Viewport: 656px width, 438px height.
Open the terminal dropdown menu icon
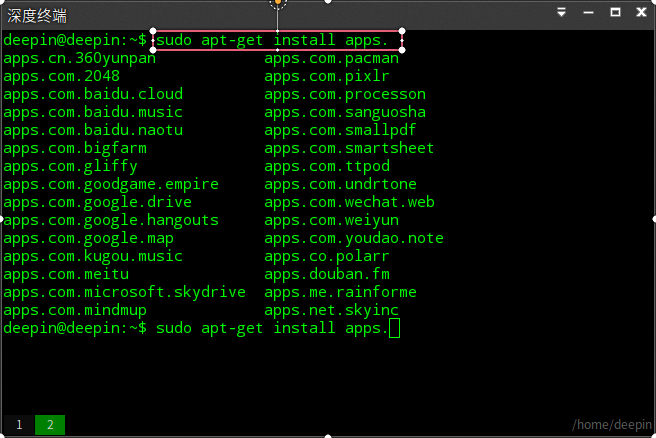click(x=561, y=12)
